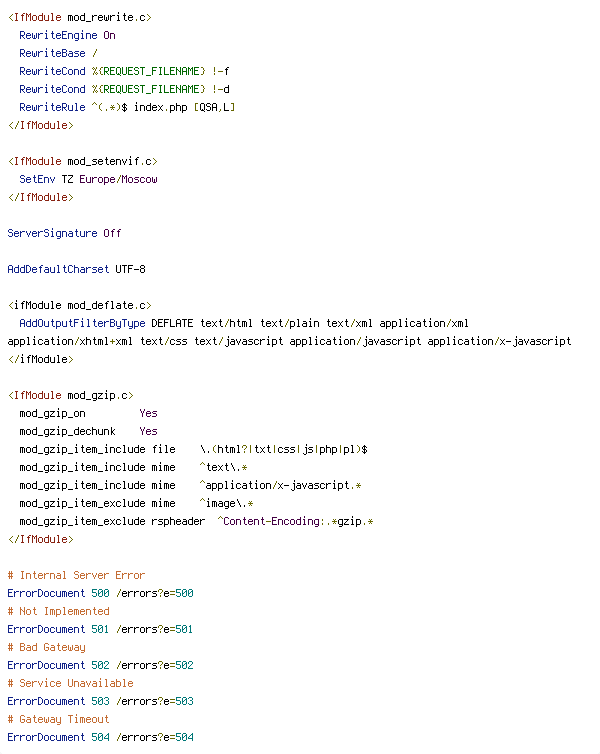Click the opening ifModule mod_deflate.c tag
600x754 pixels.
(80, 305)
